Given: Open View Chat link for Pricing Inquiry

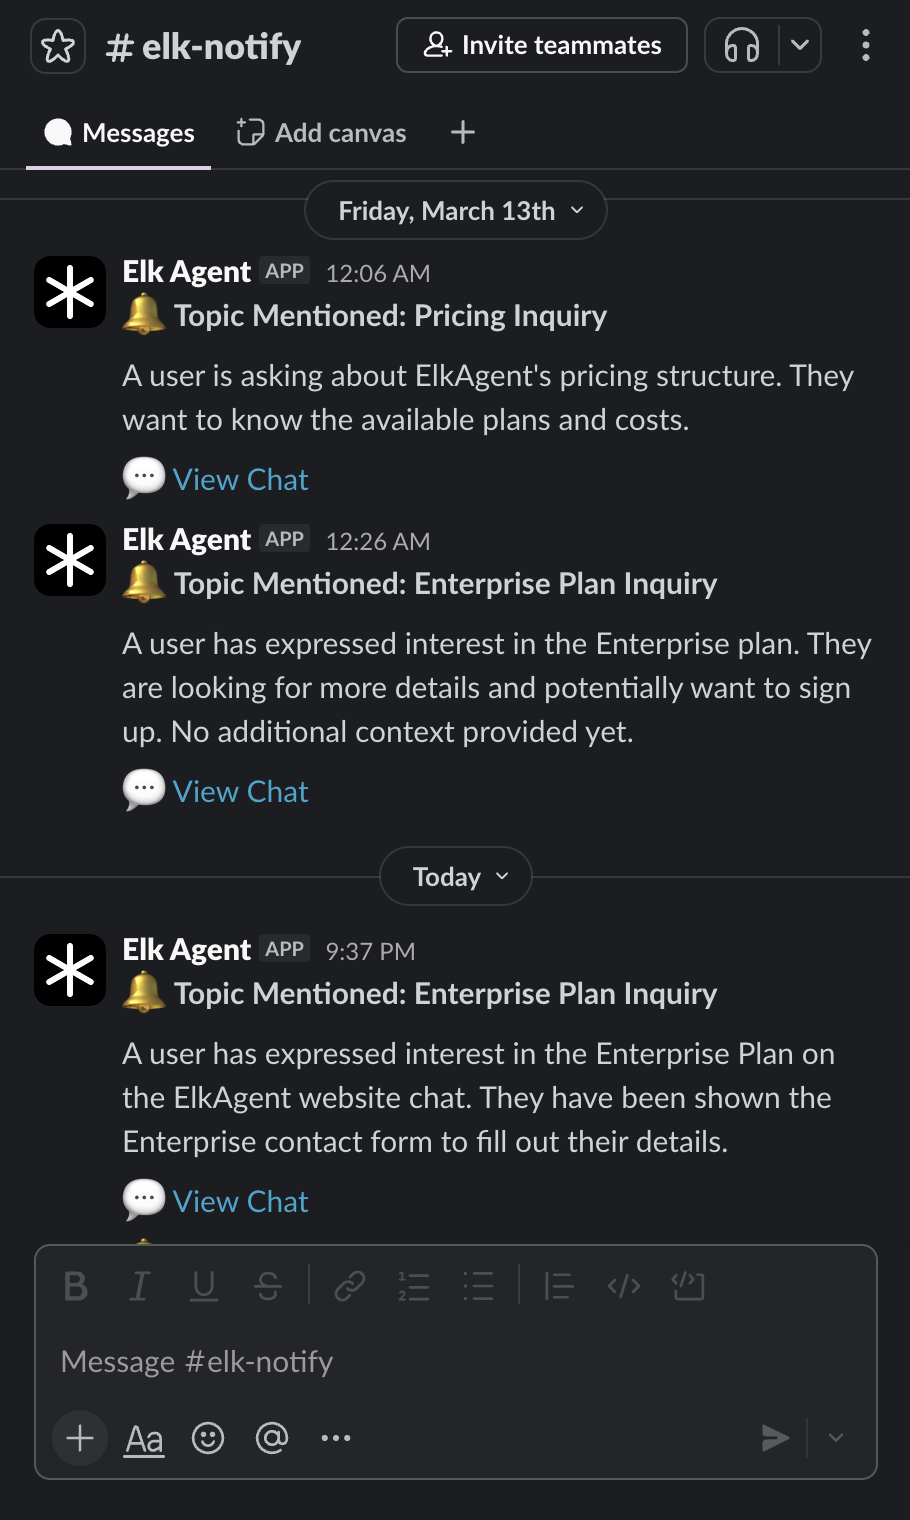Looking at the screenshot, I should [240, 480].
